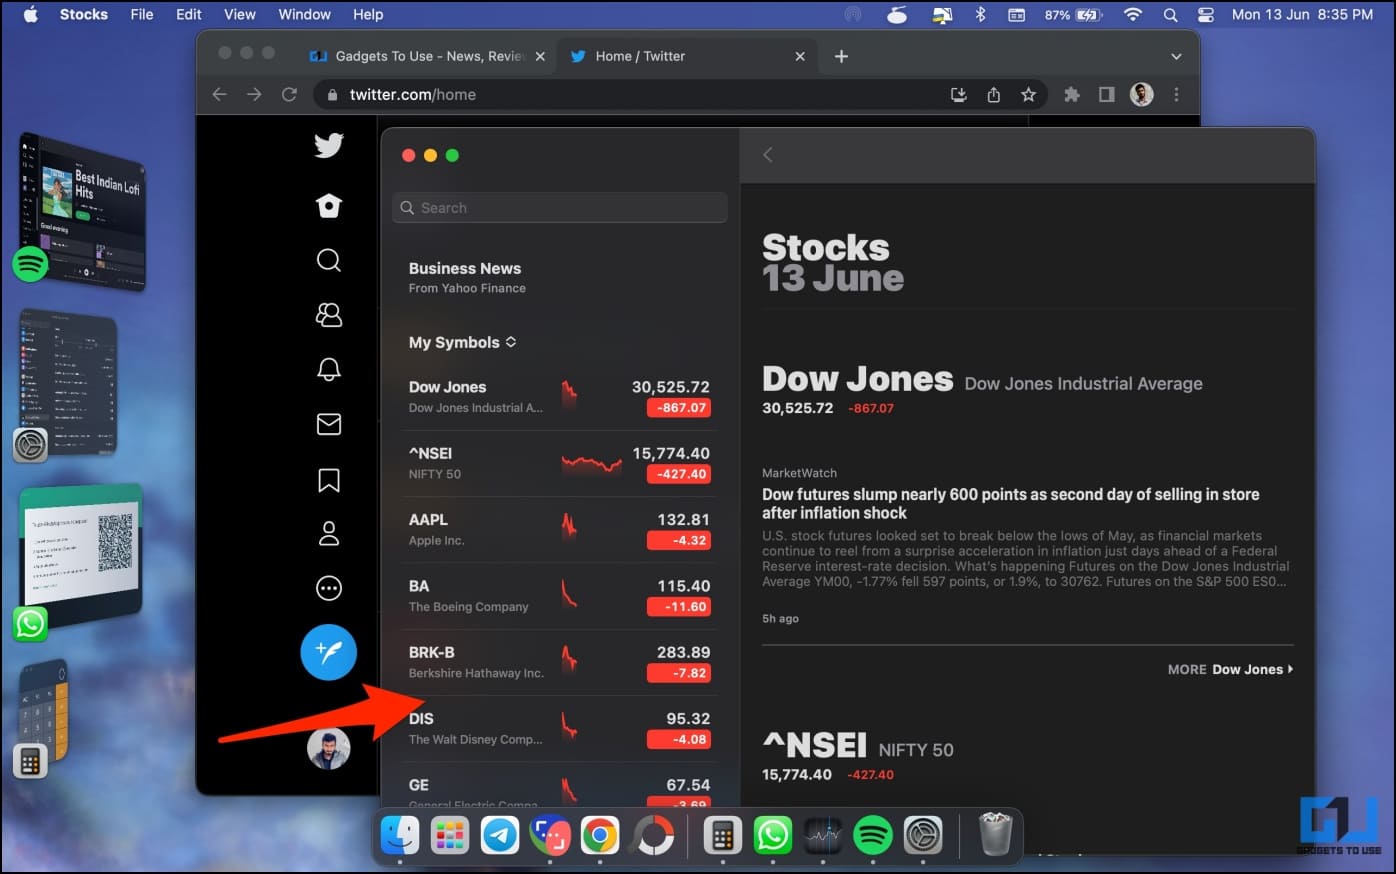Toggle the -427.40 NSEI change badge
Screen dimensions: 1396x874
click(679, 474)
